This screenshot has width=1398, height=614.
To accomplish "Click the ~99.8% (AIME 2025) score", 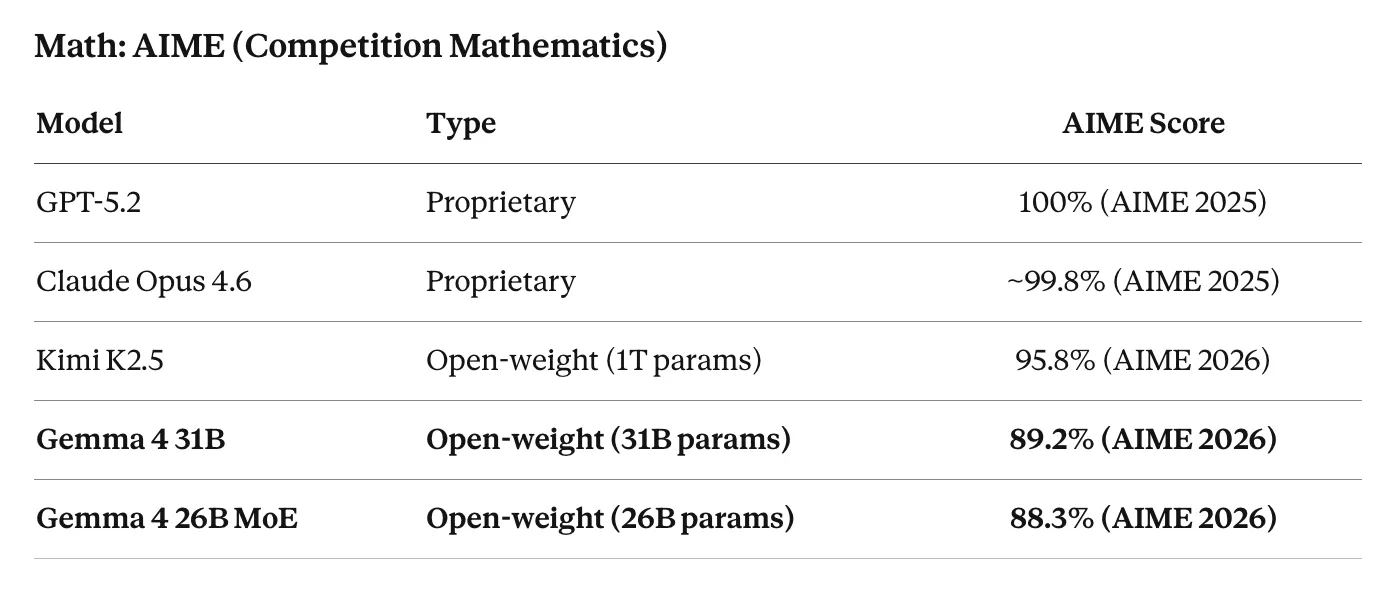I will point(1143,282).
